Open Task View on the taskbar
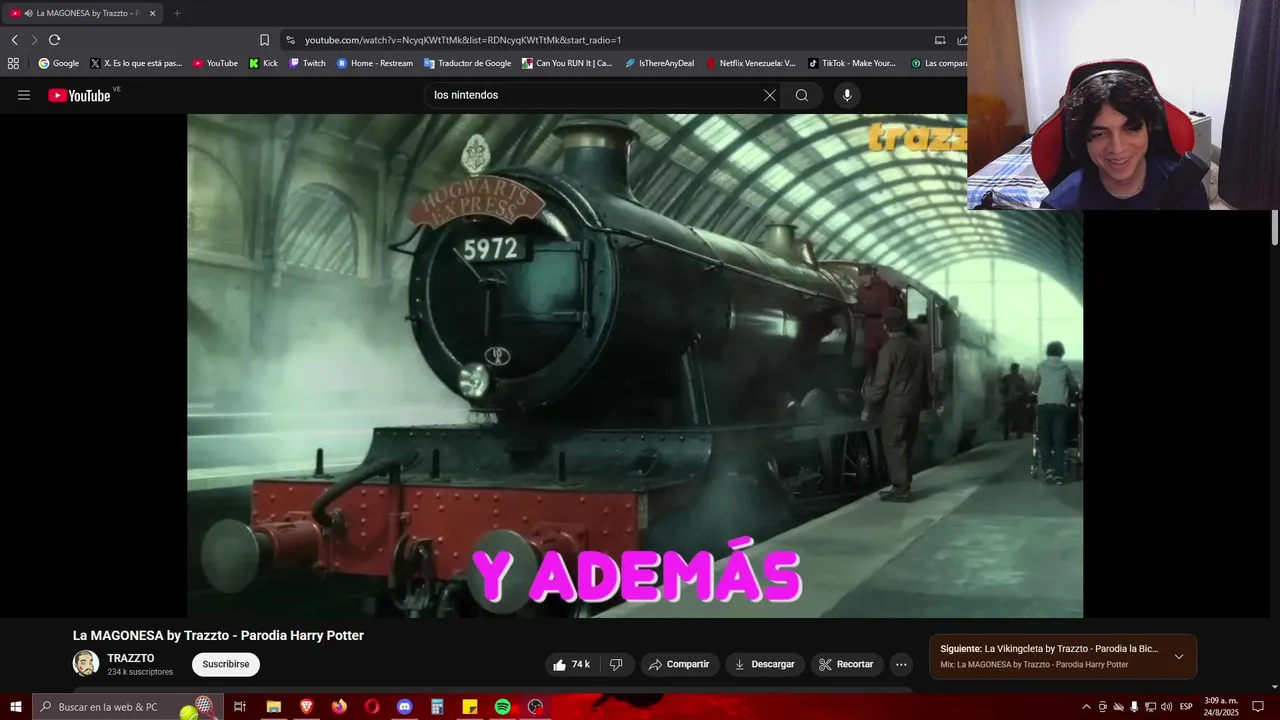Viewport: 1280px width, 720px height. click(x=240, y=707)
